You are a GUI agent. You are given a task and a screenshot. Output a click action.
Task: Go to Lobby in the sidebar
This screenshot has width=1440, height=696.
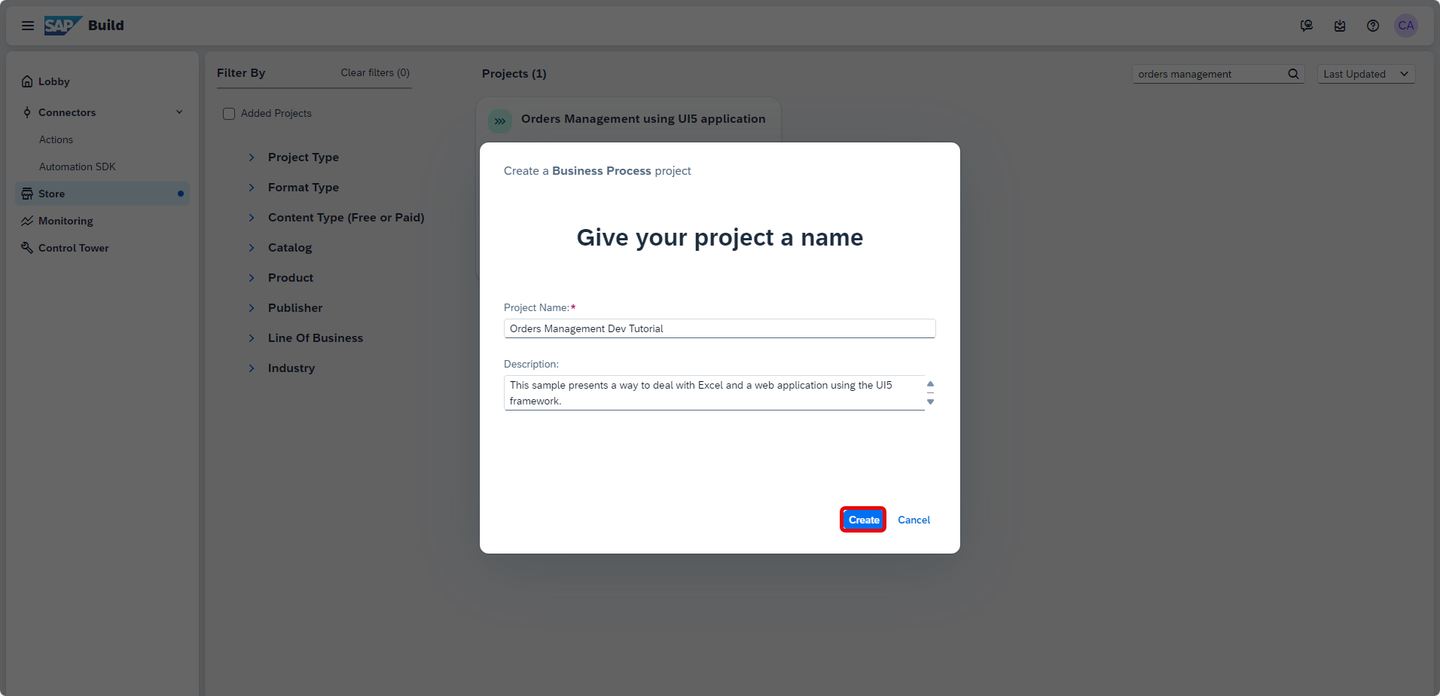[54, 82]
